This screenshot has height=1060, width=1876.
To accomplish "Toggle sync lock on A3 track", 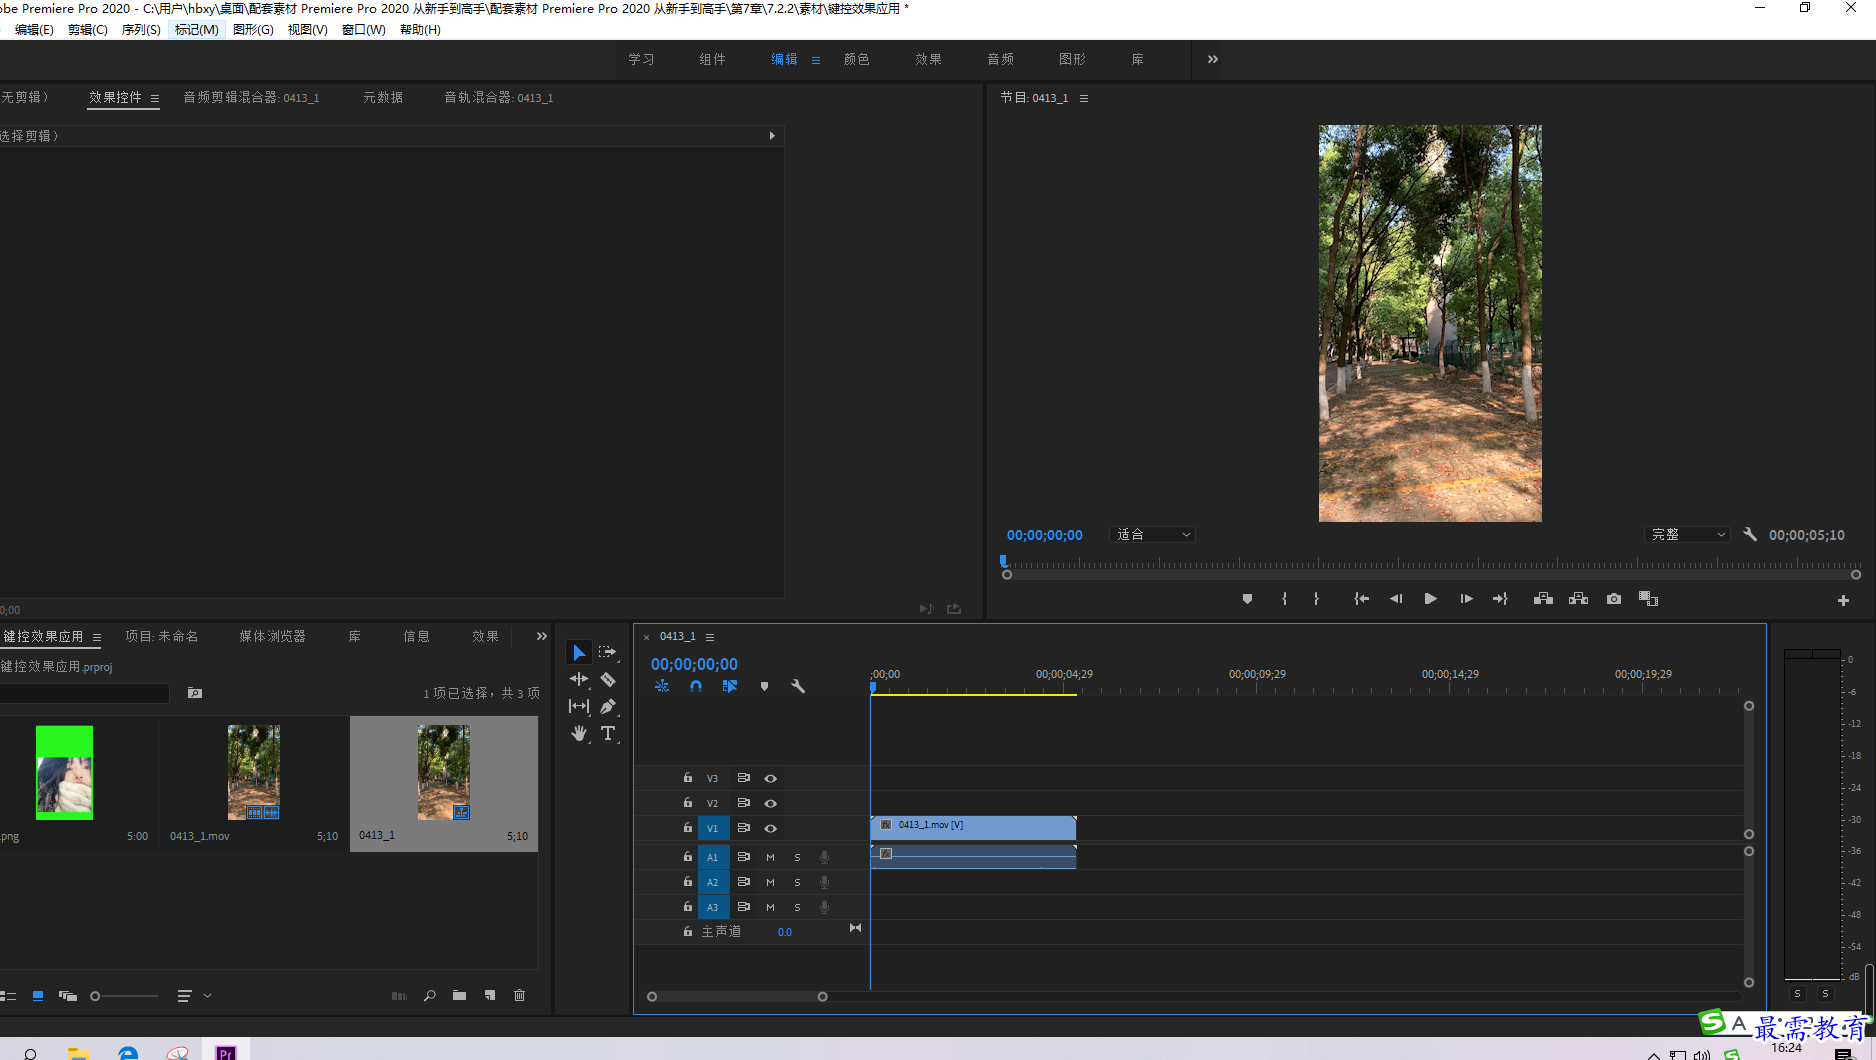I will pos(743,907).
